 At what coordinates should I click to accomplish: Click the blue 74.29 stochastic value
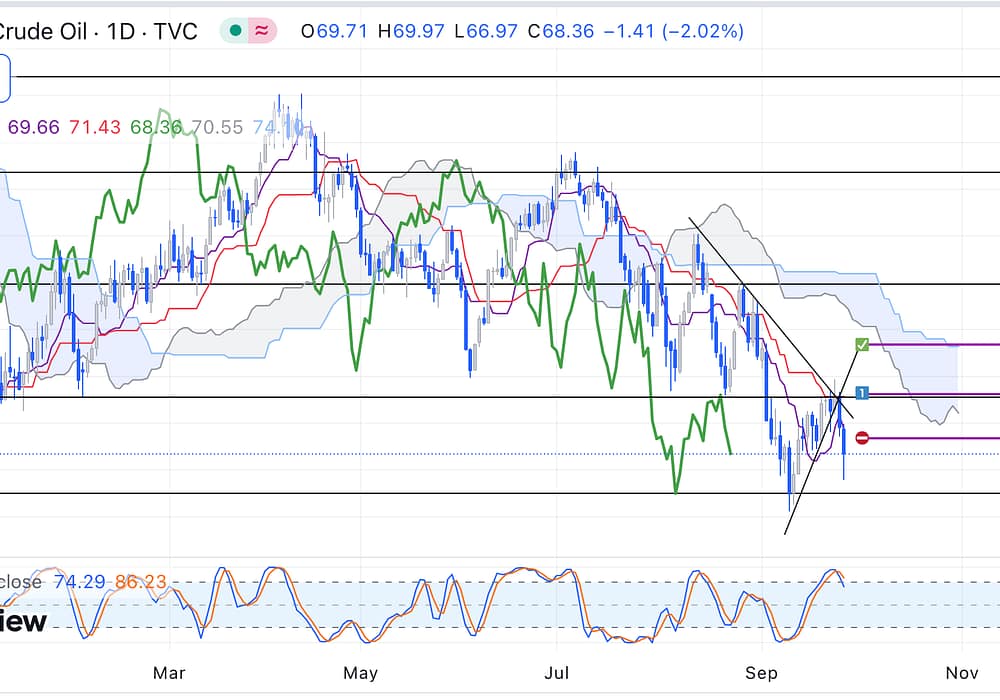tap(79, 582)
